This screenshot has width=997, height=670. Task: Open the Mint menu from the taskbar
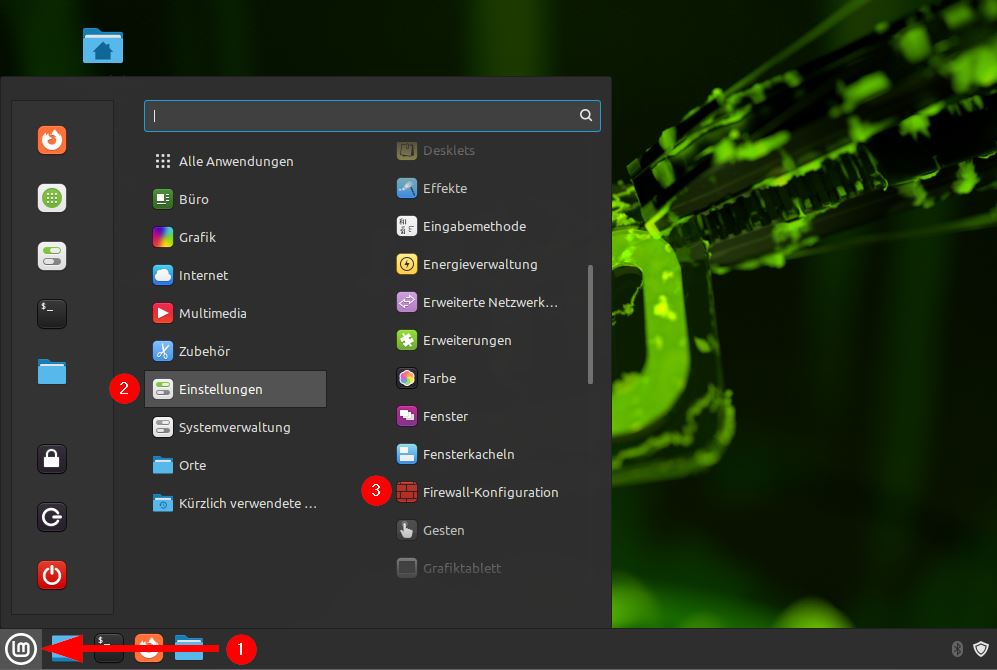click(20, 649)
